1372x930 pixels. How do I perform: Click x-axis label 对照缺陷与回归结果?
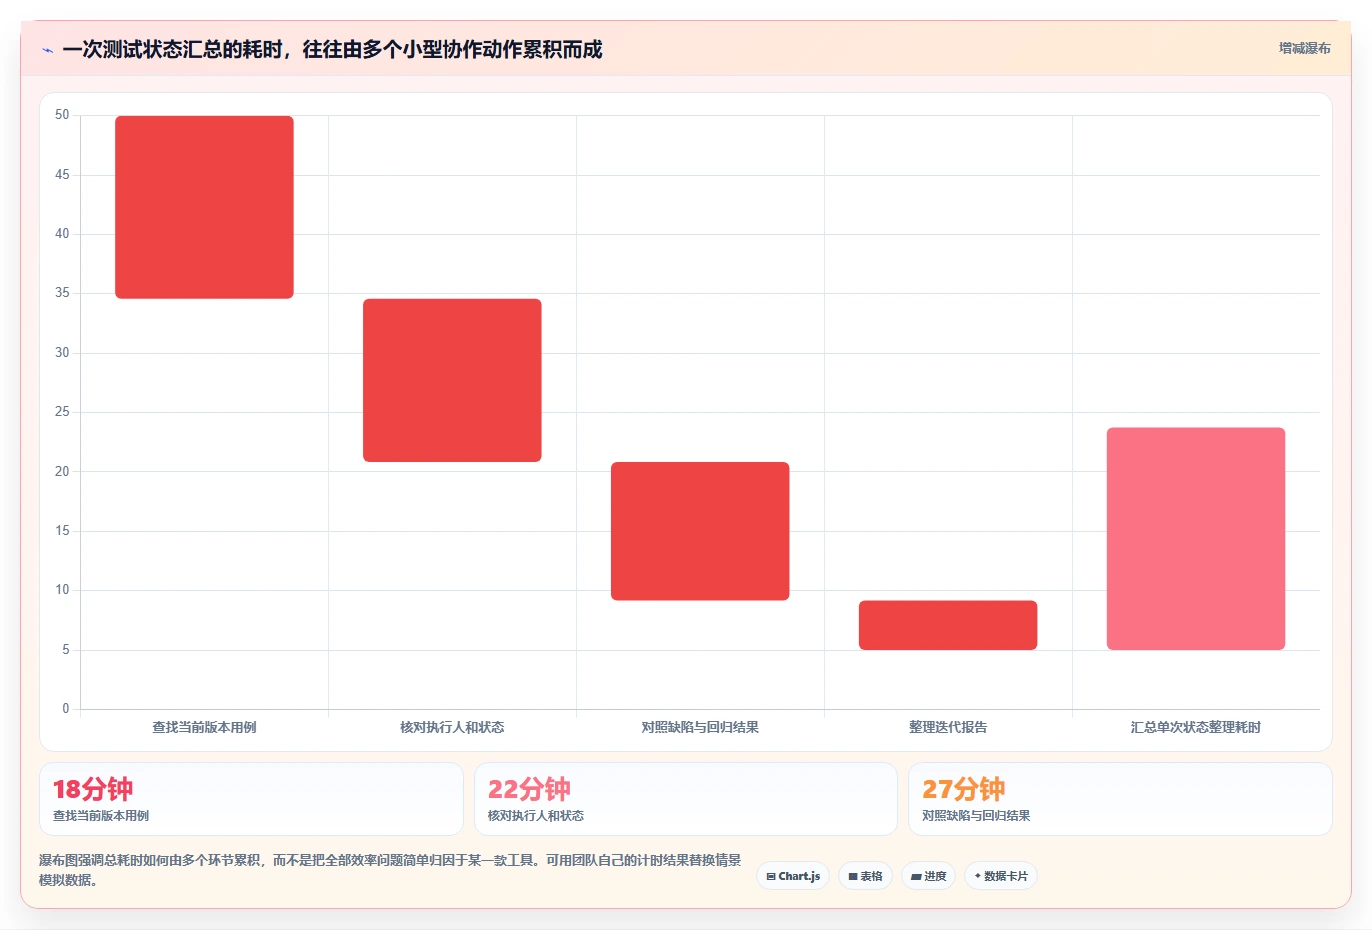click(x=700, y=727)
